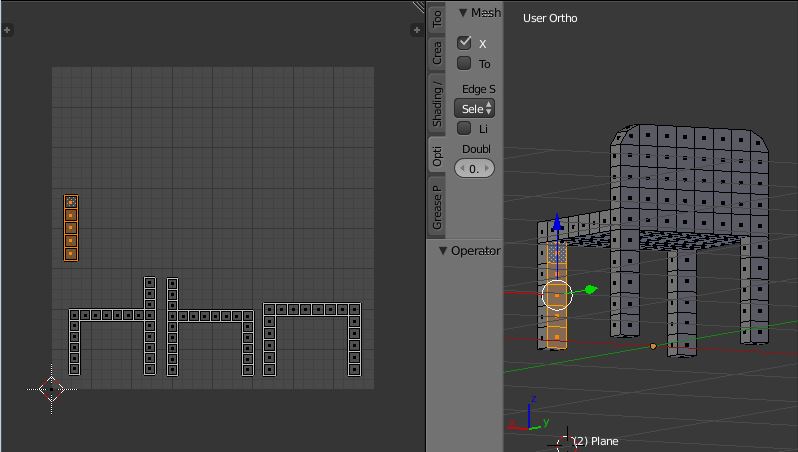Click the selected orange chair leg face
This screenshot has width=798, height=452.
pyautogui.click(x=557, y=295)
